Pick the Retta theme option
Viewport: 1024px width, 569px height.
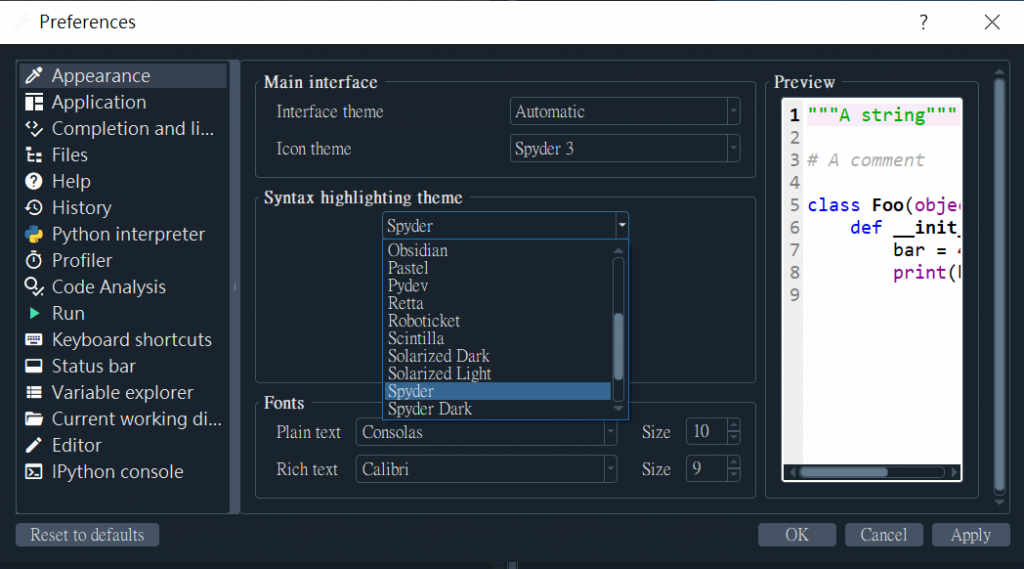pos(499,303)
